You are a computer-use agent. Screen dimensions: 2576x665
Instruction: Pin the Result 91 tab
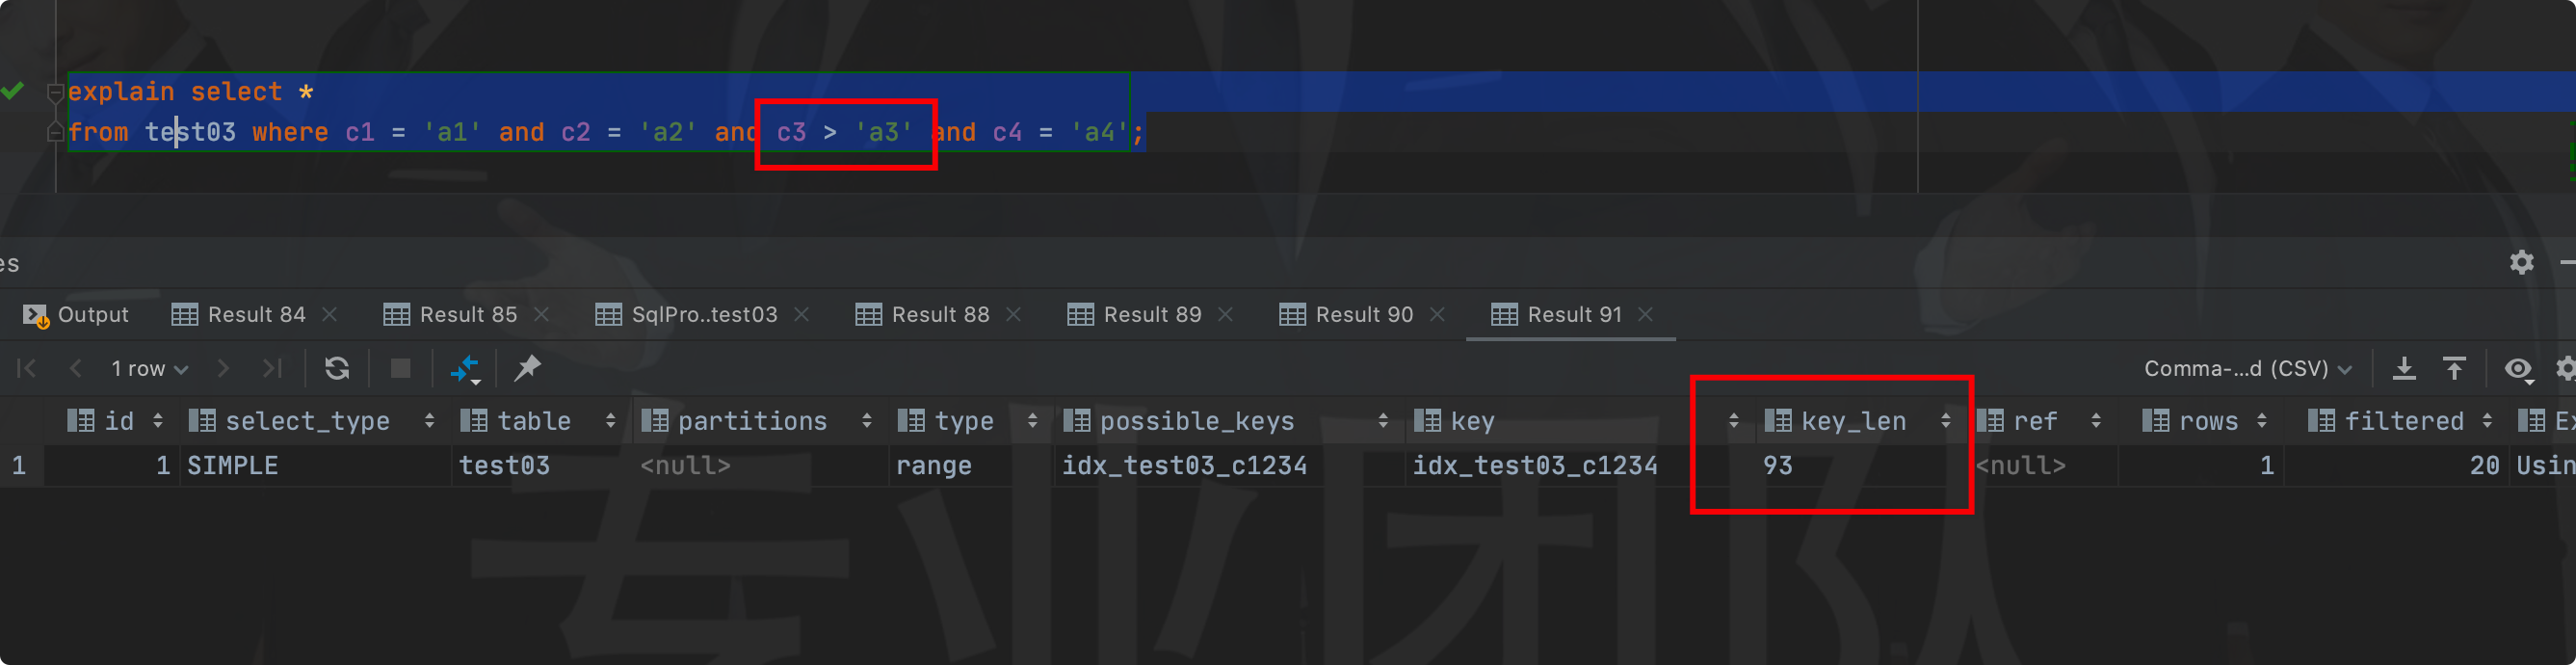pos(527,369)
